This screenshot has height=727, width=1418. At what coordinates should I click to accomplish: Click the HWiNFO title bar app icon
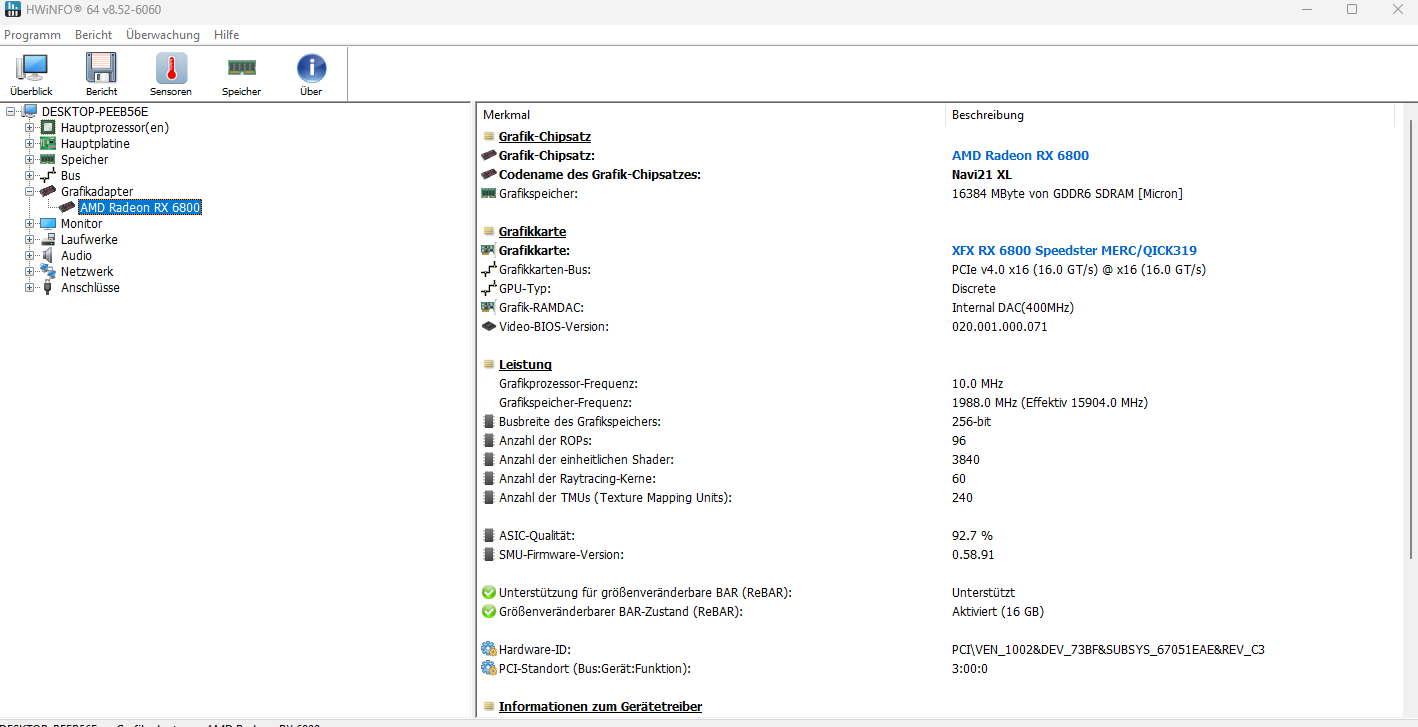tap(13, 9)
